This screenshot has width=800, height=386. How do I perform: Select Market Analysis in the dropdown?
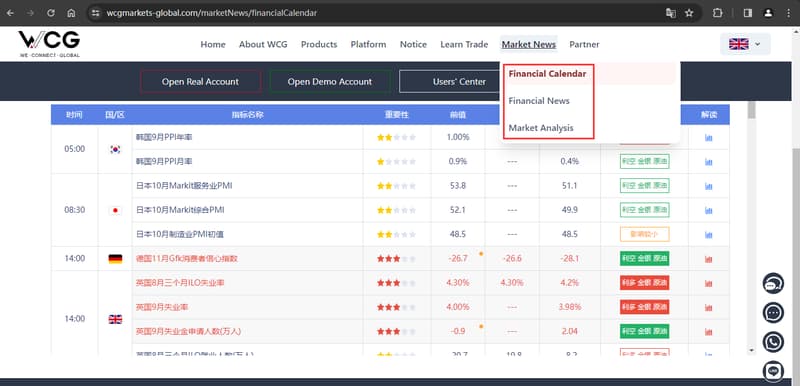coord(541,128)
